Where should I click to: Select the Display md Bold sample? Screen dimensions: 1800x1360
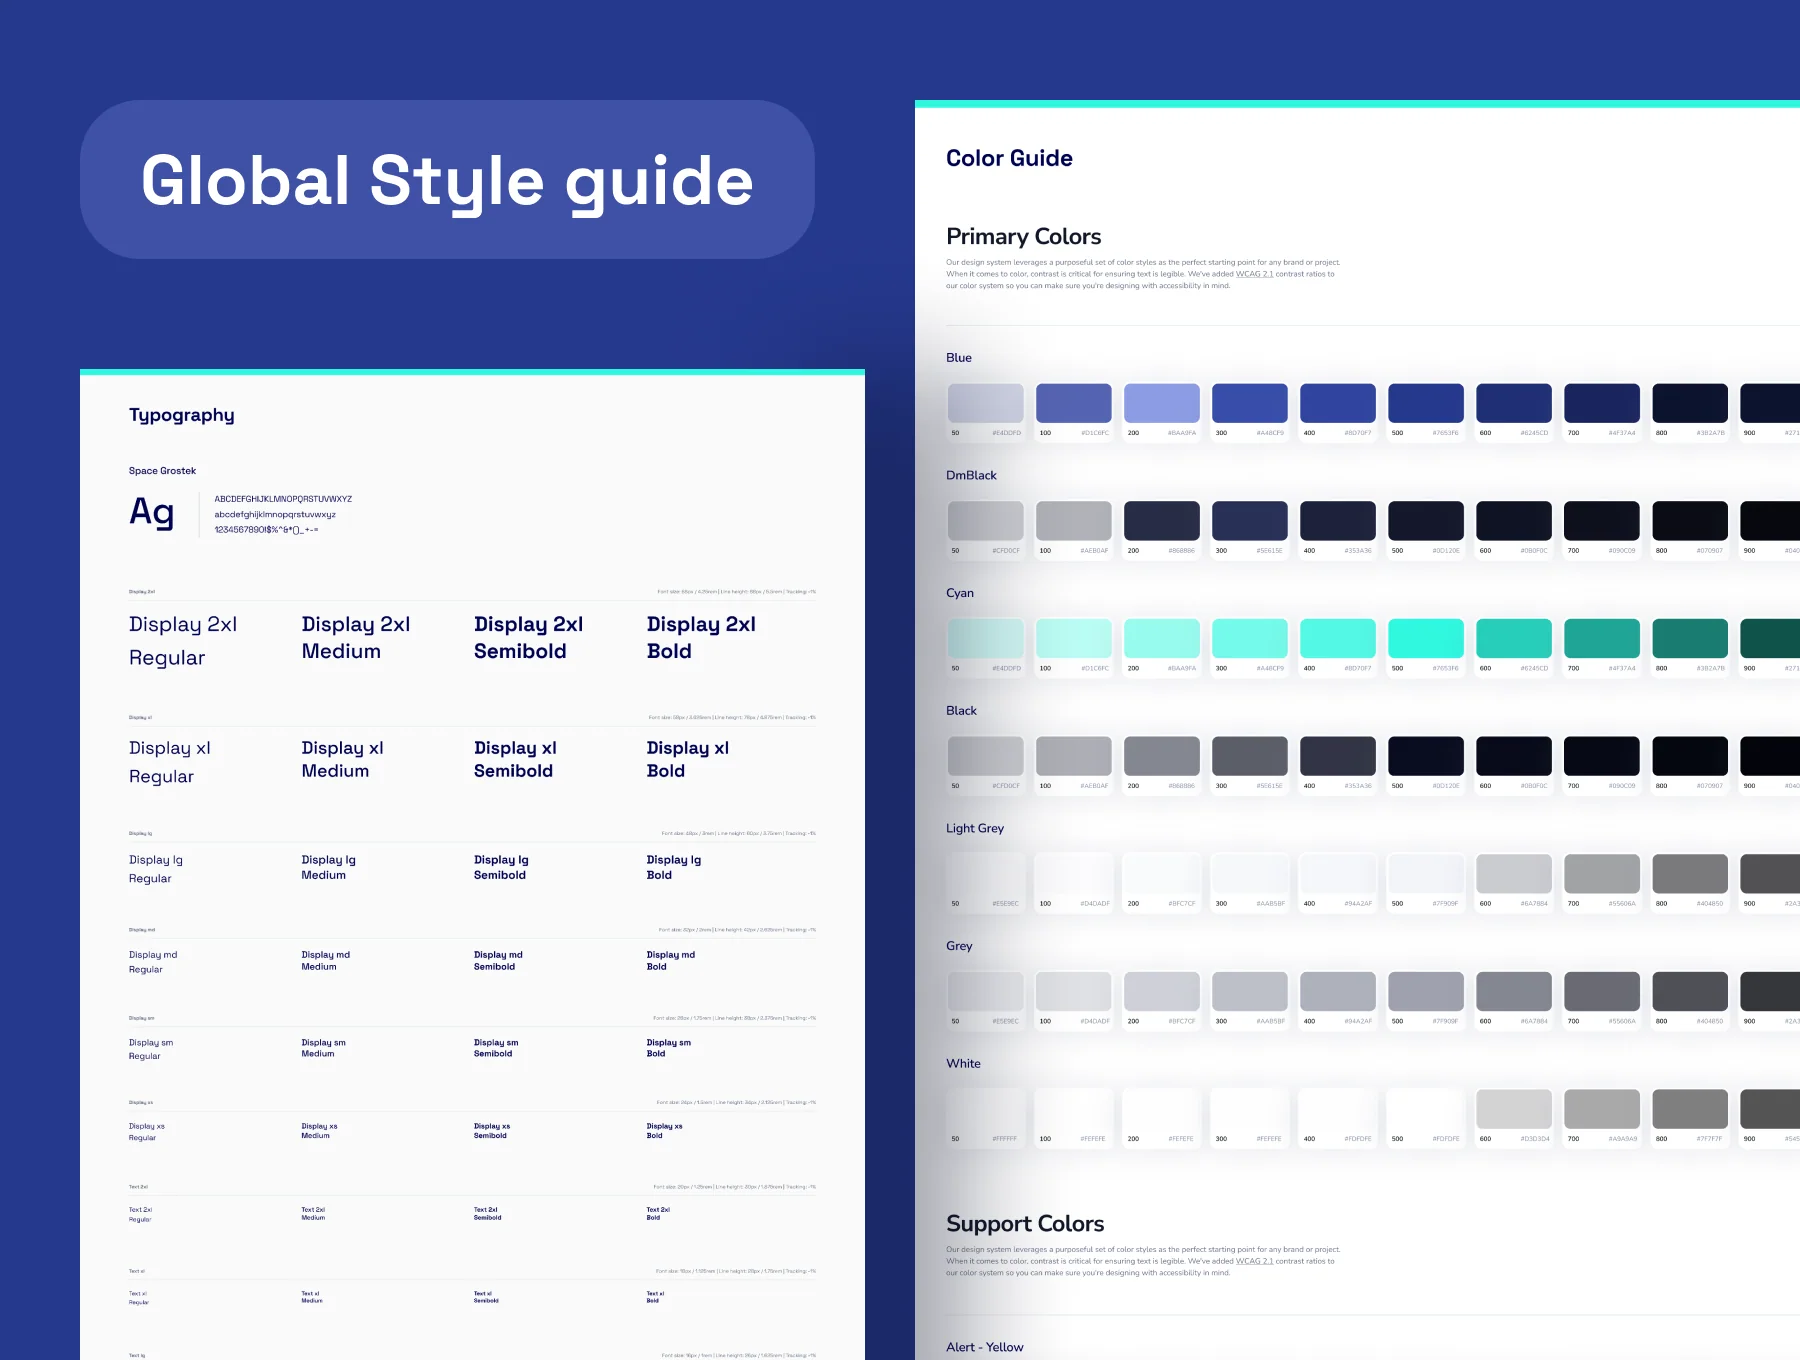[x=671, y=961]
